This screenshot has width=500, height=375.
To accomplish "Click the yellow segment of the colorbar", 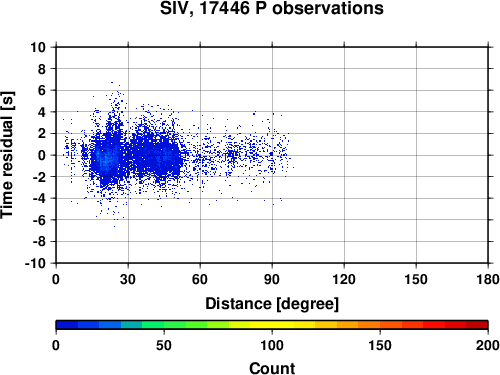I will click(272, 325).
